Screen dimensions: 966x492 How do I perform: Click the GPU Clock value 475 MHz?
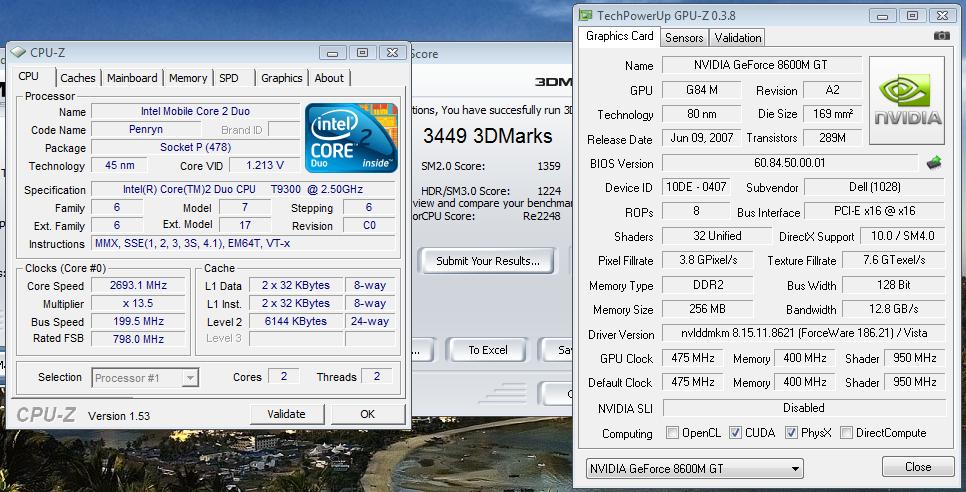pos(692,358)
